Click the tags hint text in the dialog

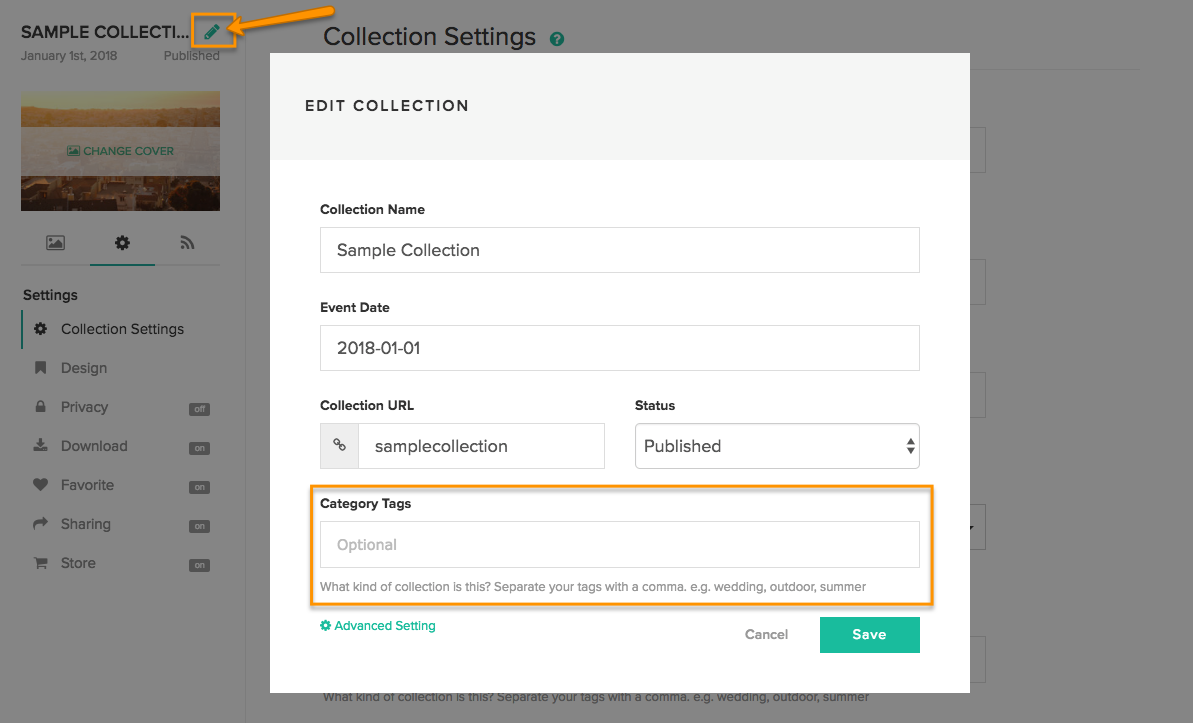(x=593, y=587)
